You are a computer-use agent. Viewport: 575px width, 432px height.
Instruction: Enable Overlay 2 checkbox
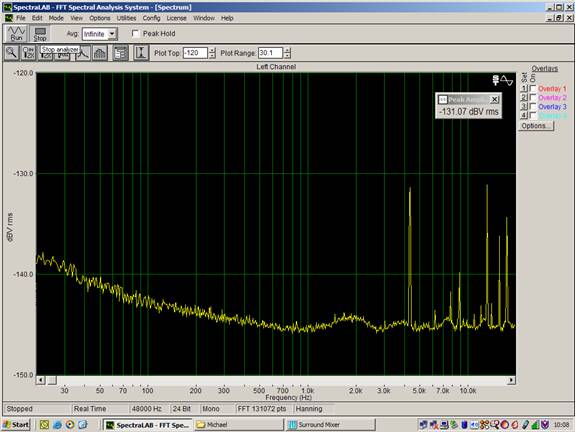point(533,98)
